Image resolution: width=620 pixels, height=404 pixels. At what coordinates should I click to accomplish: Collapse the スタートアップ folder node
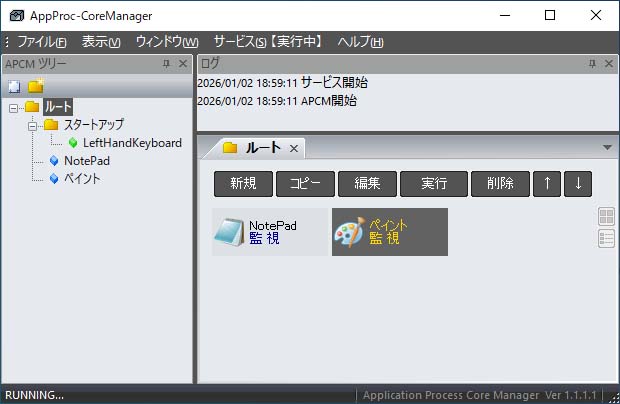point(32,125)
